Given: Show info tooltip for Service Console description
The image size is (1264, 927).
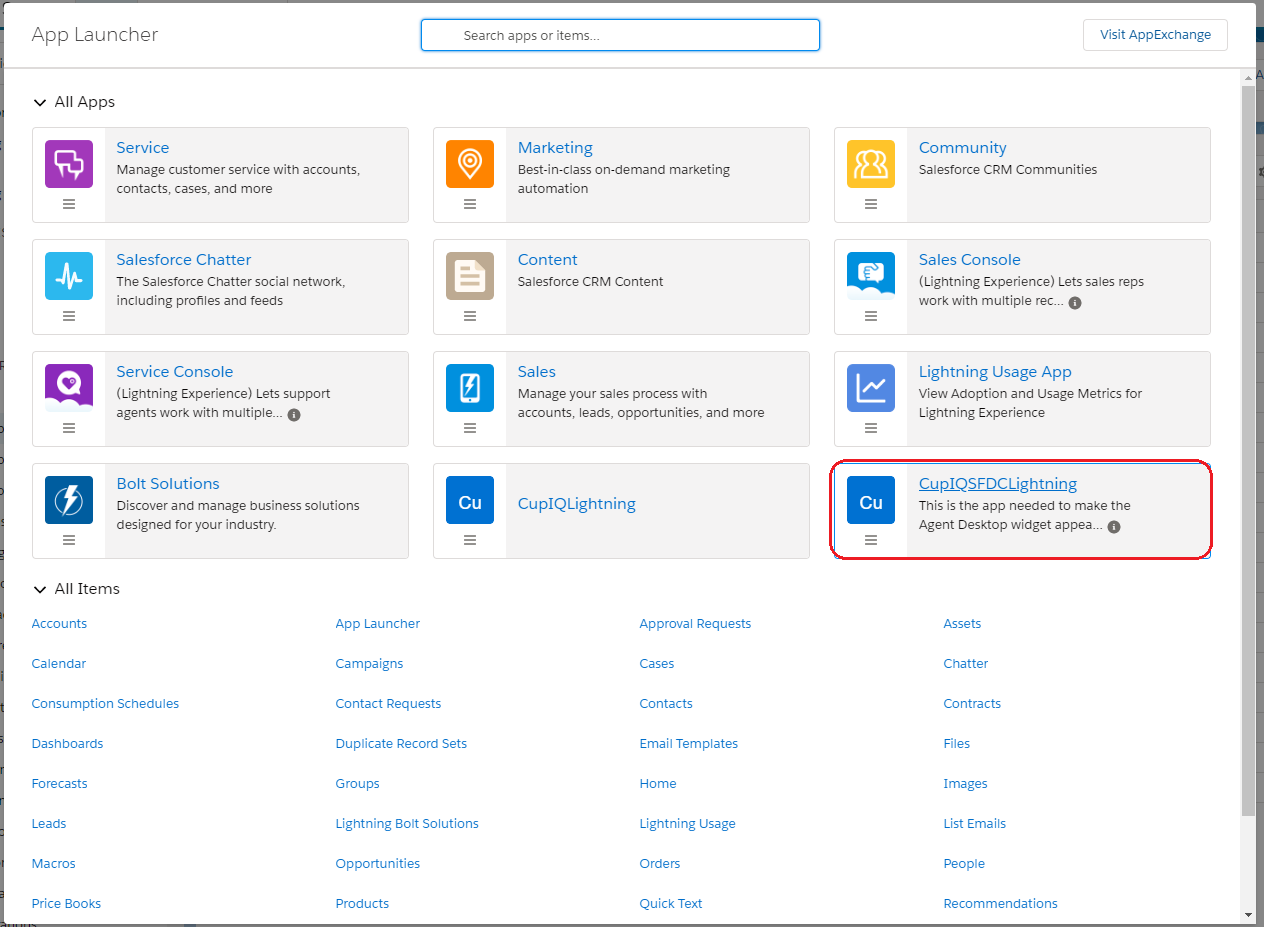Looking at the screenshot, I should [294, 414].
